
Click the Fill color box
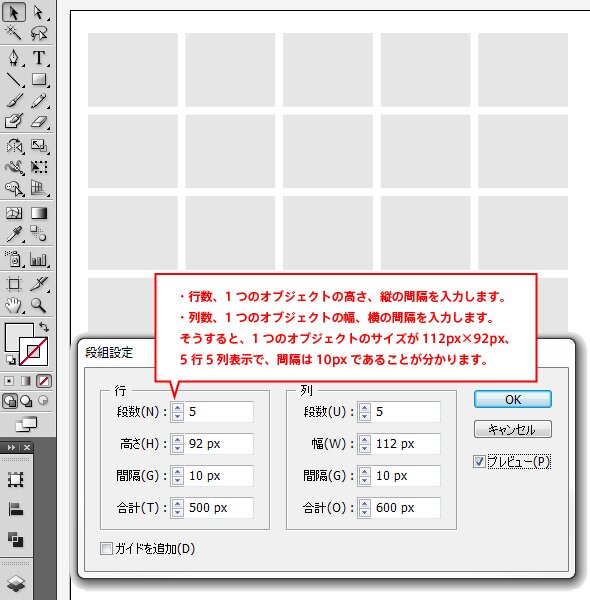click(x=13, y=333)
